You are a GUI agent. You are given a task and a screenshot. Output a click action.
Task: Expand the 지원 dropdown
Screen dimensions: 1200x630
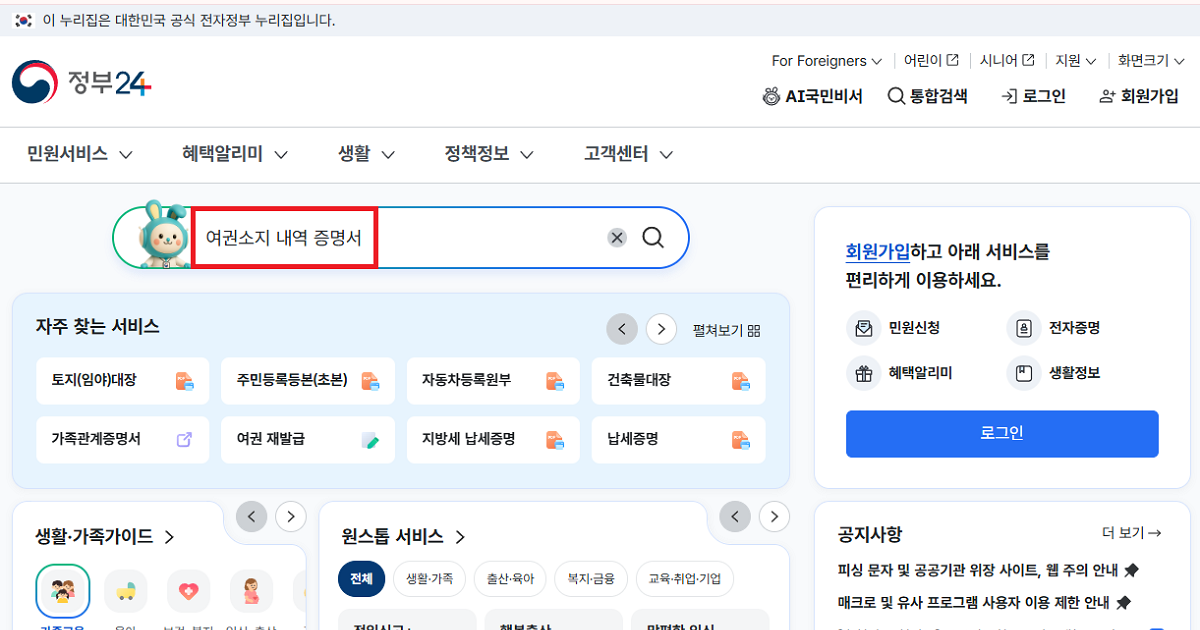pos(1076,61)
